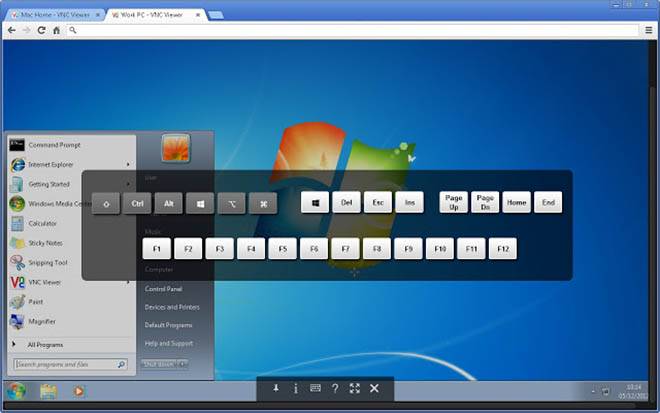Image resolution: width=660 pixels, height=413 pixels.
Task: Reload the browser page
Action: (x=41, y=30)
